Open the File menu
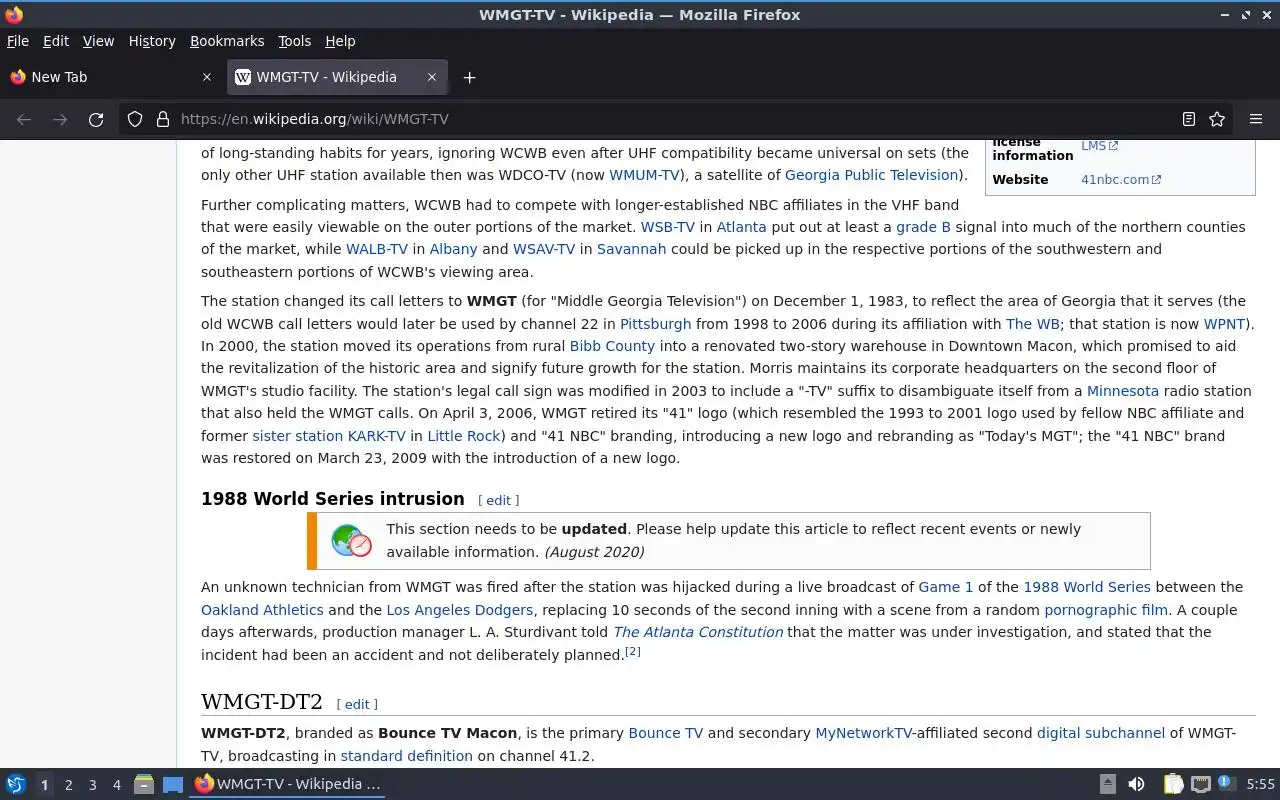The image size is (1280, 800). [18, 41]
